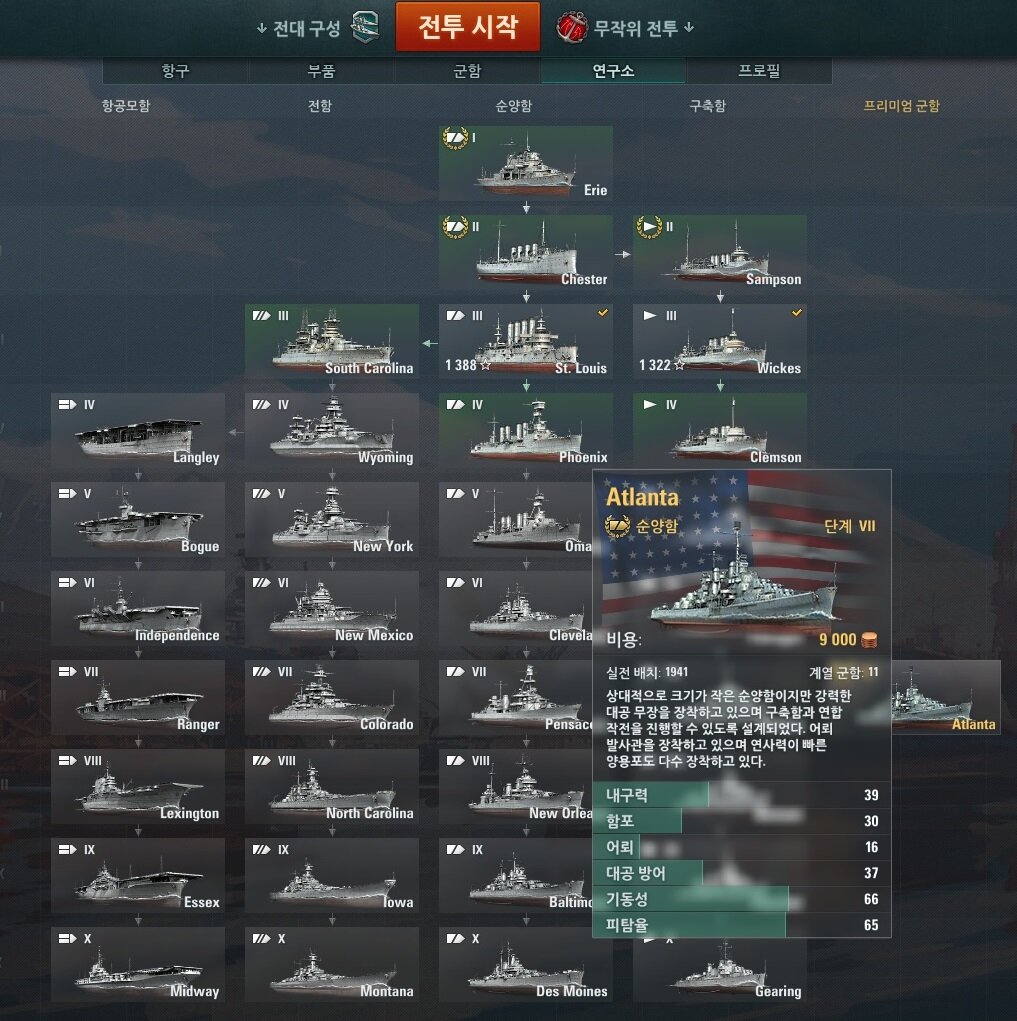Switch to the 항구 tab
The width and height of the screenshot is (1017, 1021).
click(x=176, y=70)
